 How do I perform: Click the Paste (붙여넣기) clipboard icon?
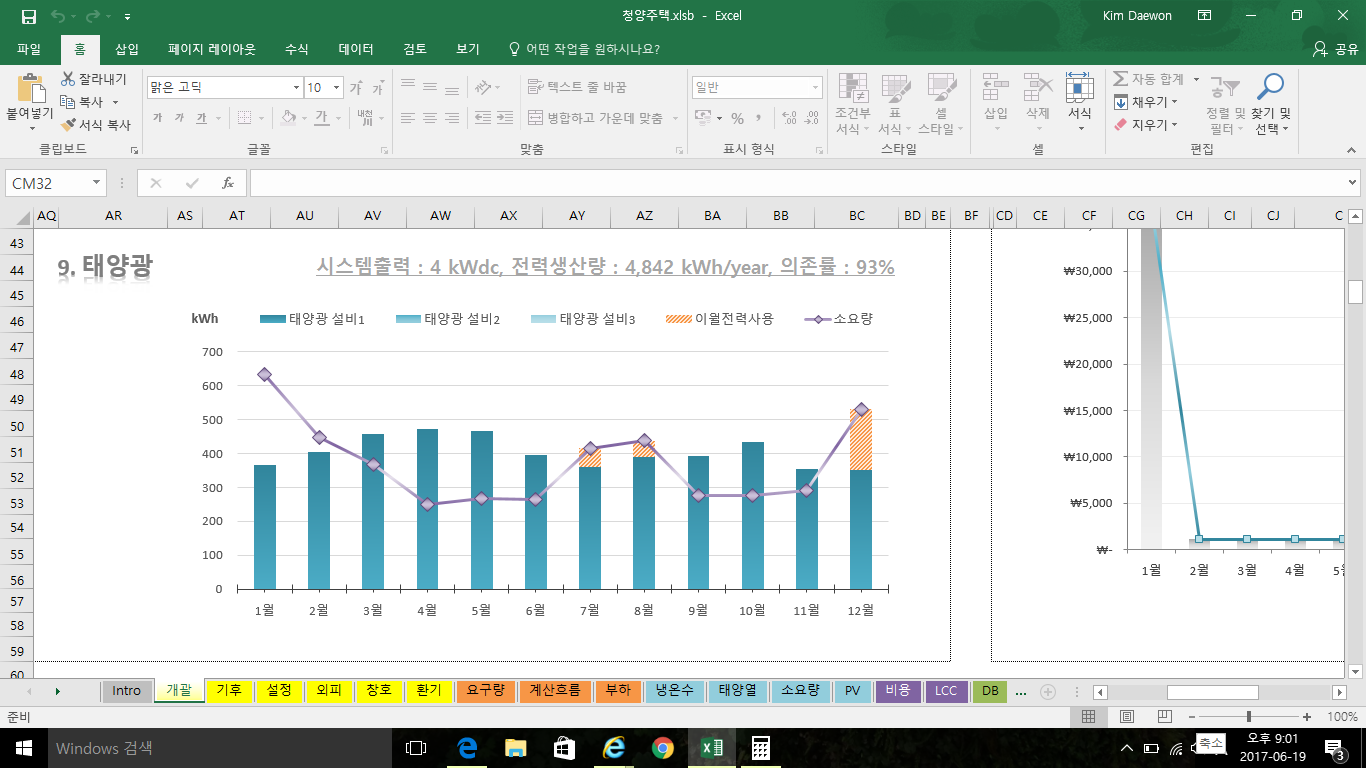pyautogui.click(x=30, y=90)
